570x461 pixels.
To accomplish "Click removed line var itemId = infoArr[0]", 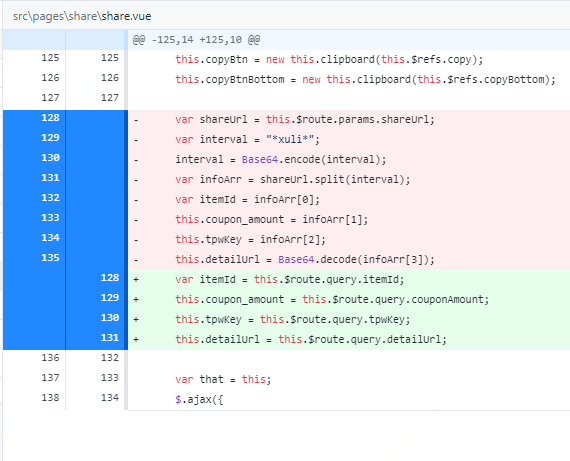I will click(x=247, y=199).
